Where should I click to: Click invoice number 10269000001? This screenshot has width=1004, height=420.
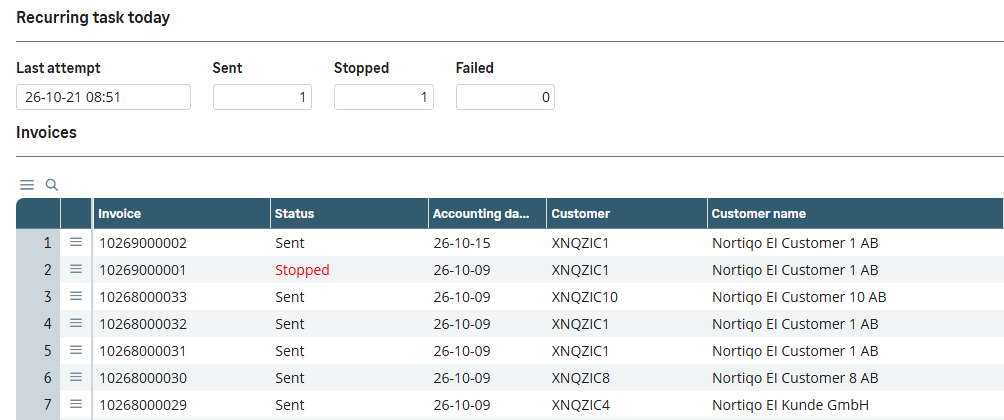pyautogui.click(x=143, y=270)
